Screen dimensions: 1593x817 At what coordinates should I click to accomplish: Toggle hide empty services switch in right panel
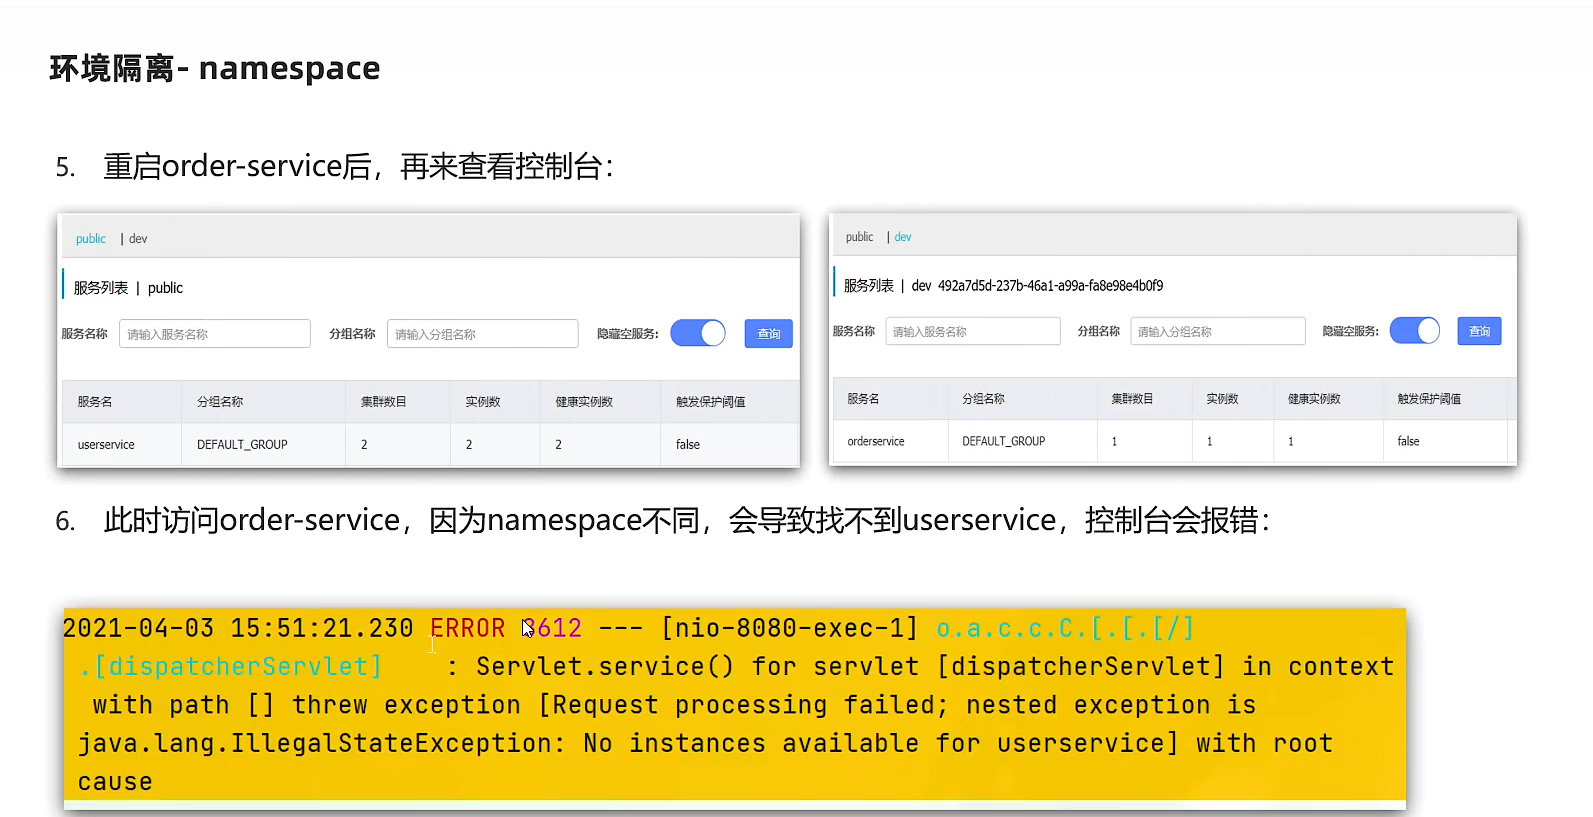click(1414, 331)
